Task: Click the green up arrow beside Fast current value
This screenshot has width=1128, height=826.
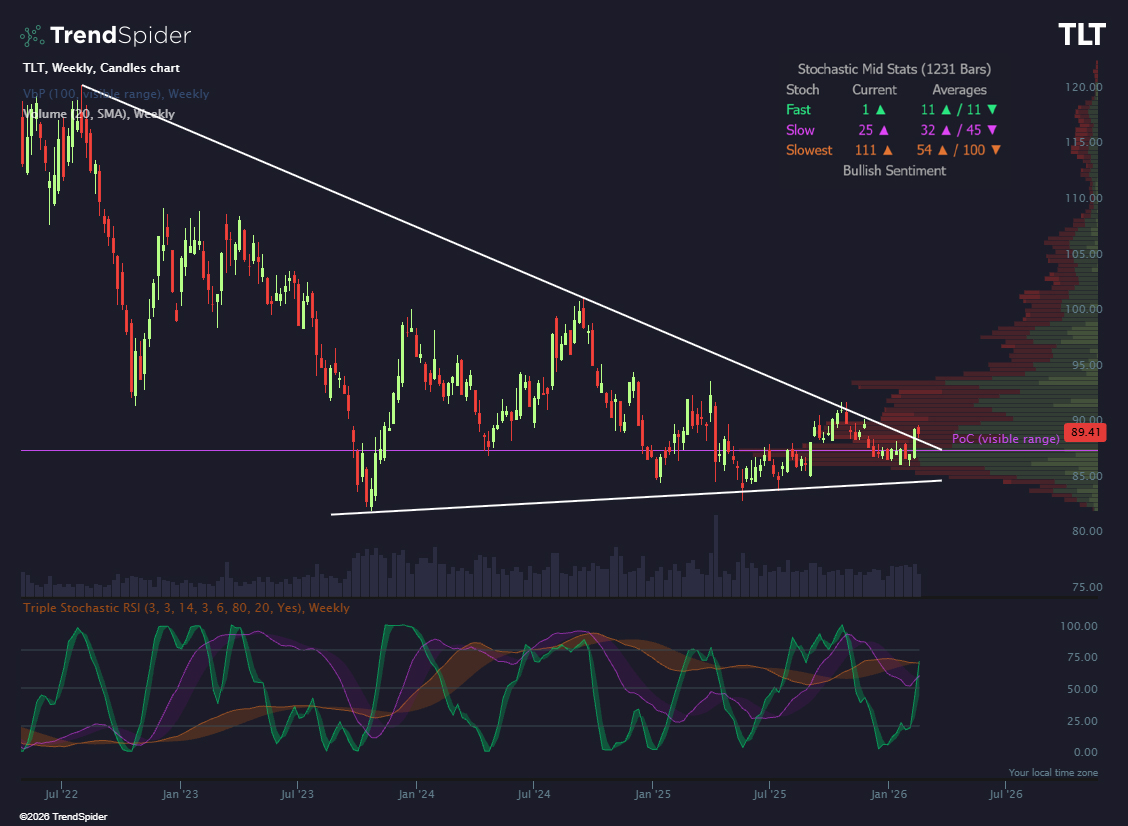Action: tap(881, 109)
